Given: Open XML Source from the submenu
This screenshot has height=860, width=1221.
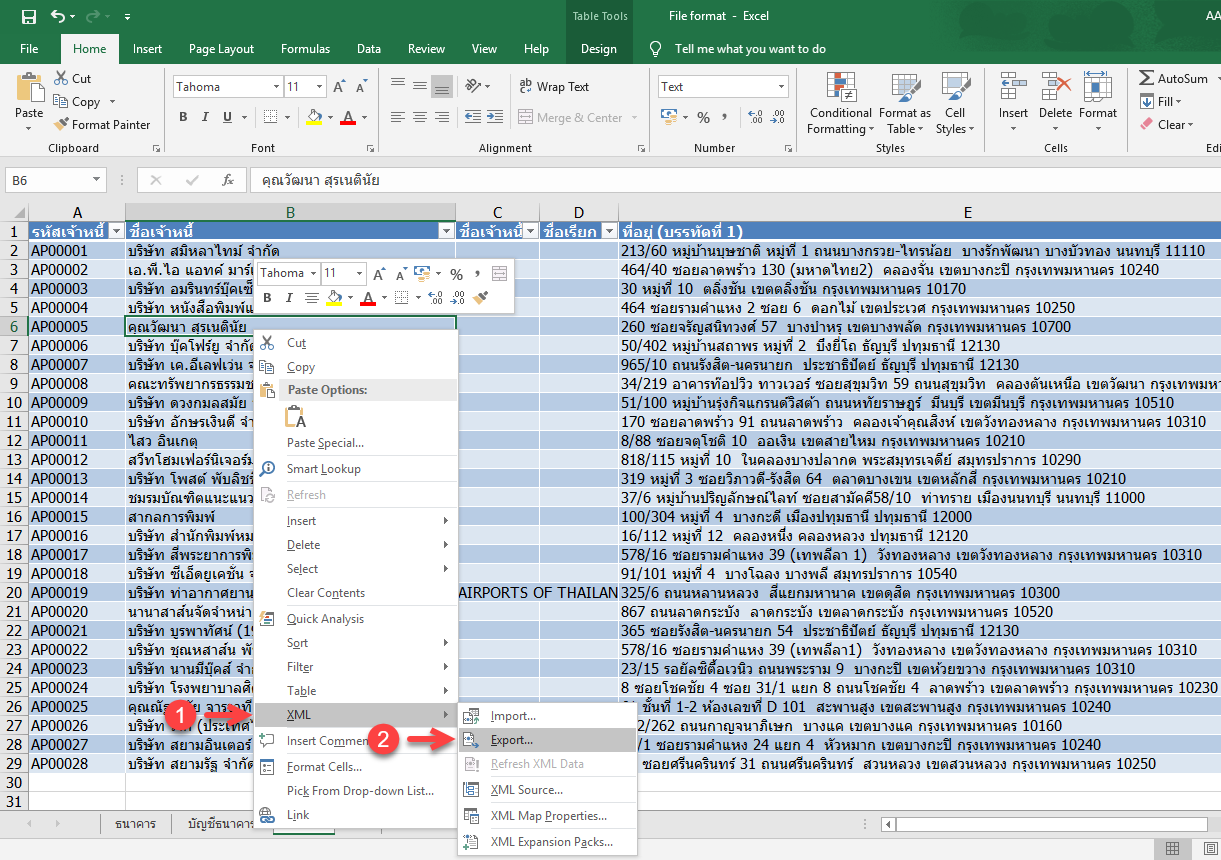Looking at the screenshot, I should point(546,790).
